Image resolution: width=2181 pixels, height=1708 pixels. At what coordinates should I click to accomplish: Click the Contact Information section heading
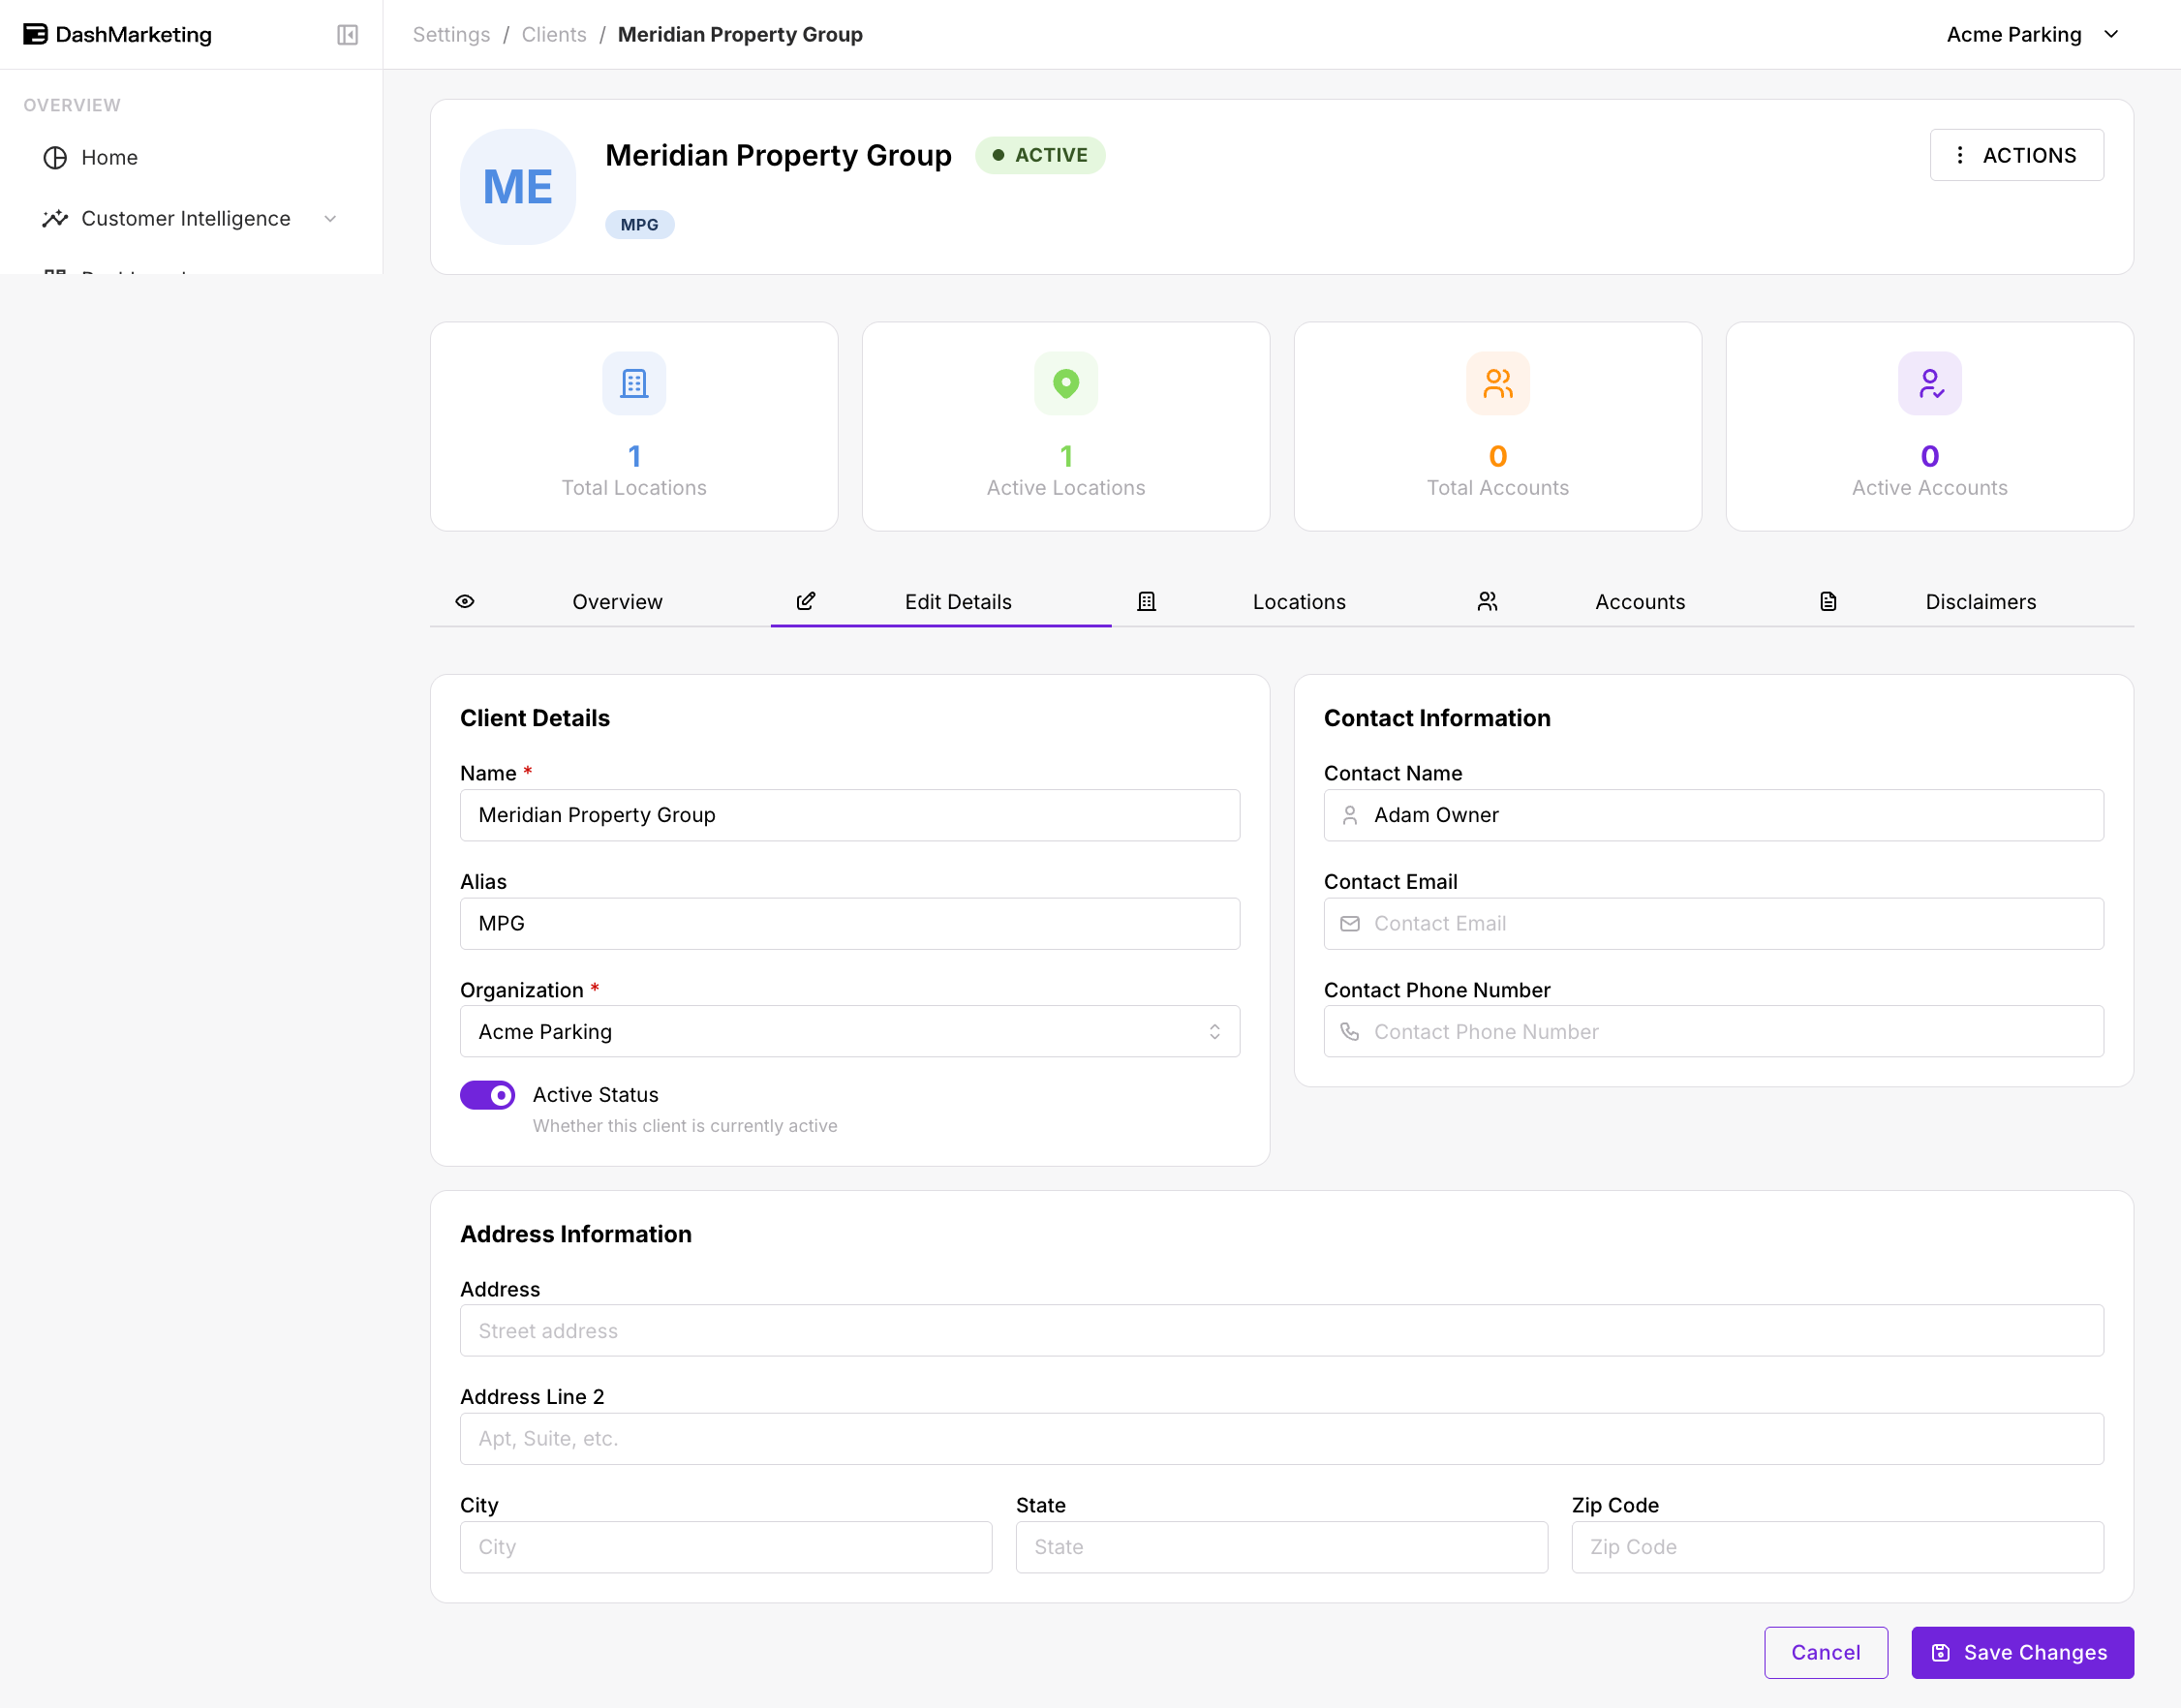click(1437, 718)
